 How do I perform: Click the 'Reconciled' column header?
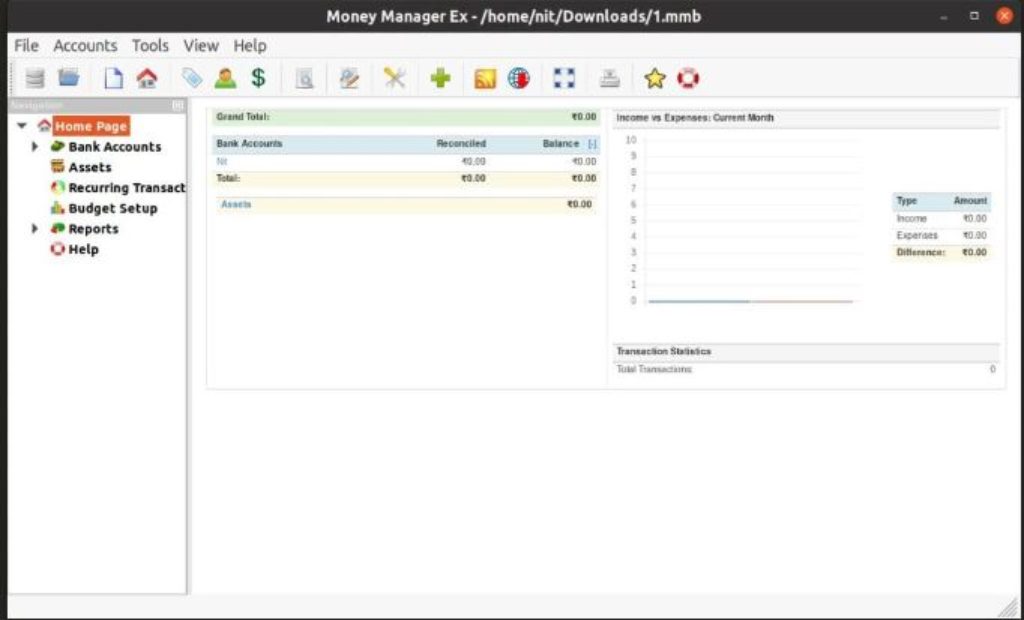(461, 144)
